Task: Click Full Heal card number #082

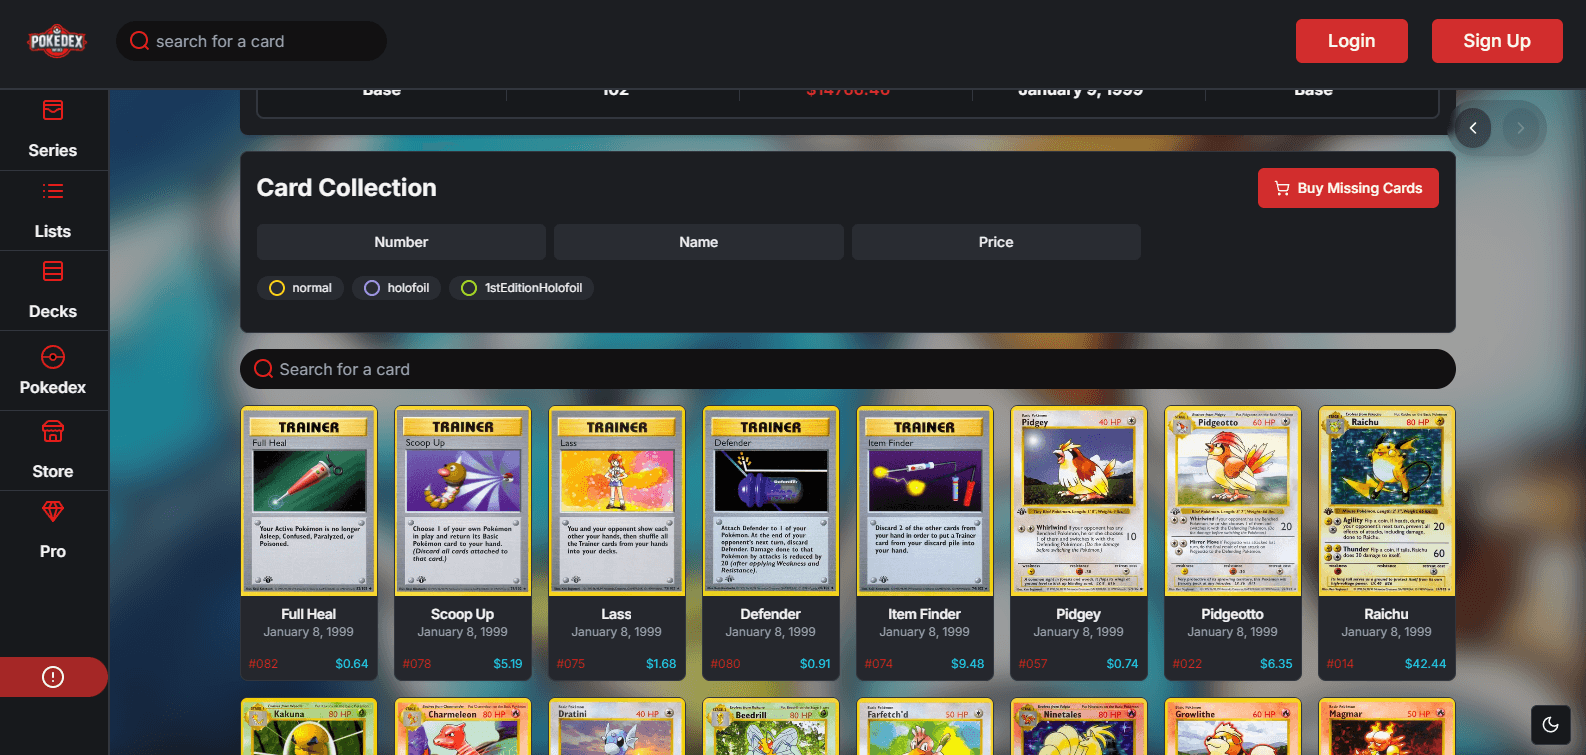Action: [x=264, y=664]
